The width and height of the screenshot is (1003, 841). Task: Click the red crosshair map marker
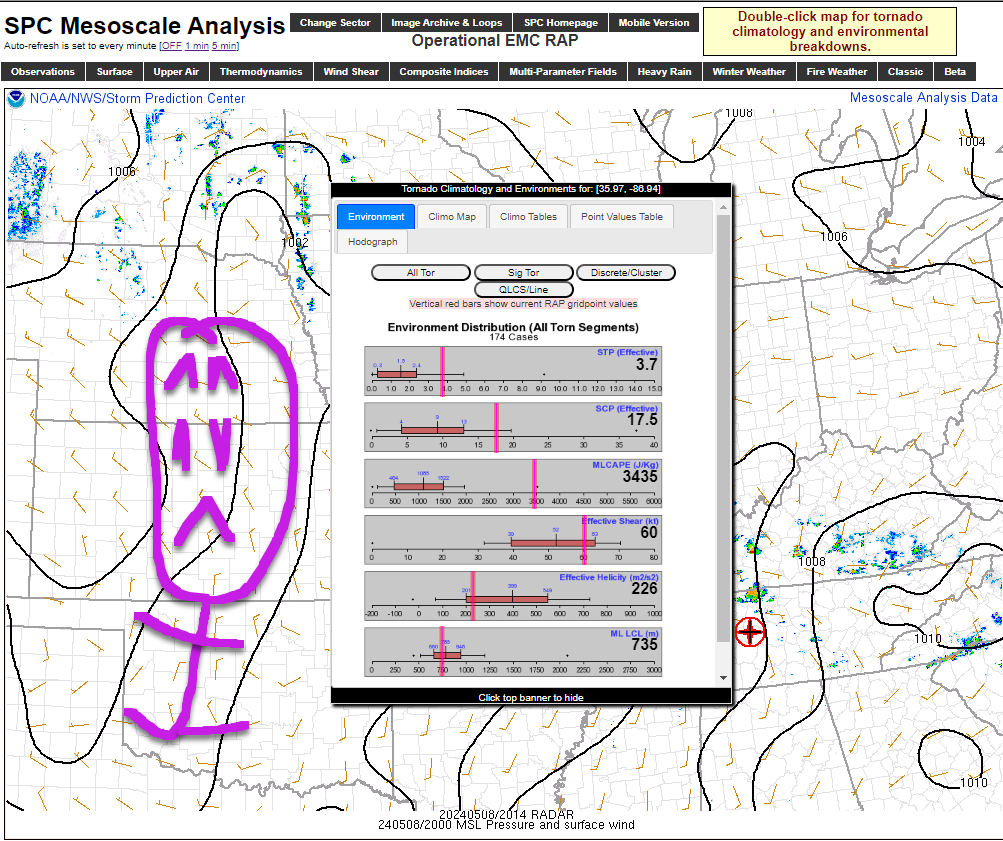click(750, 632)
